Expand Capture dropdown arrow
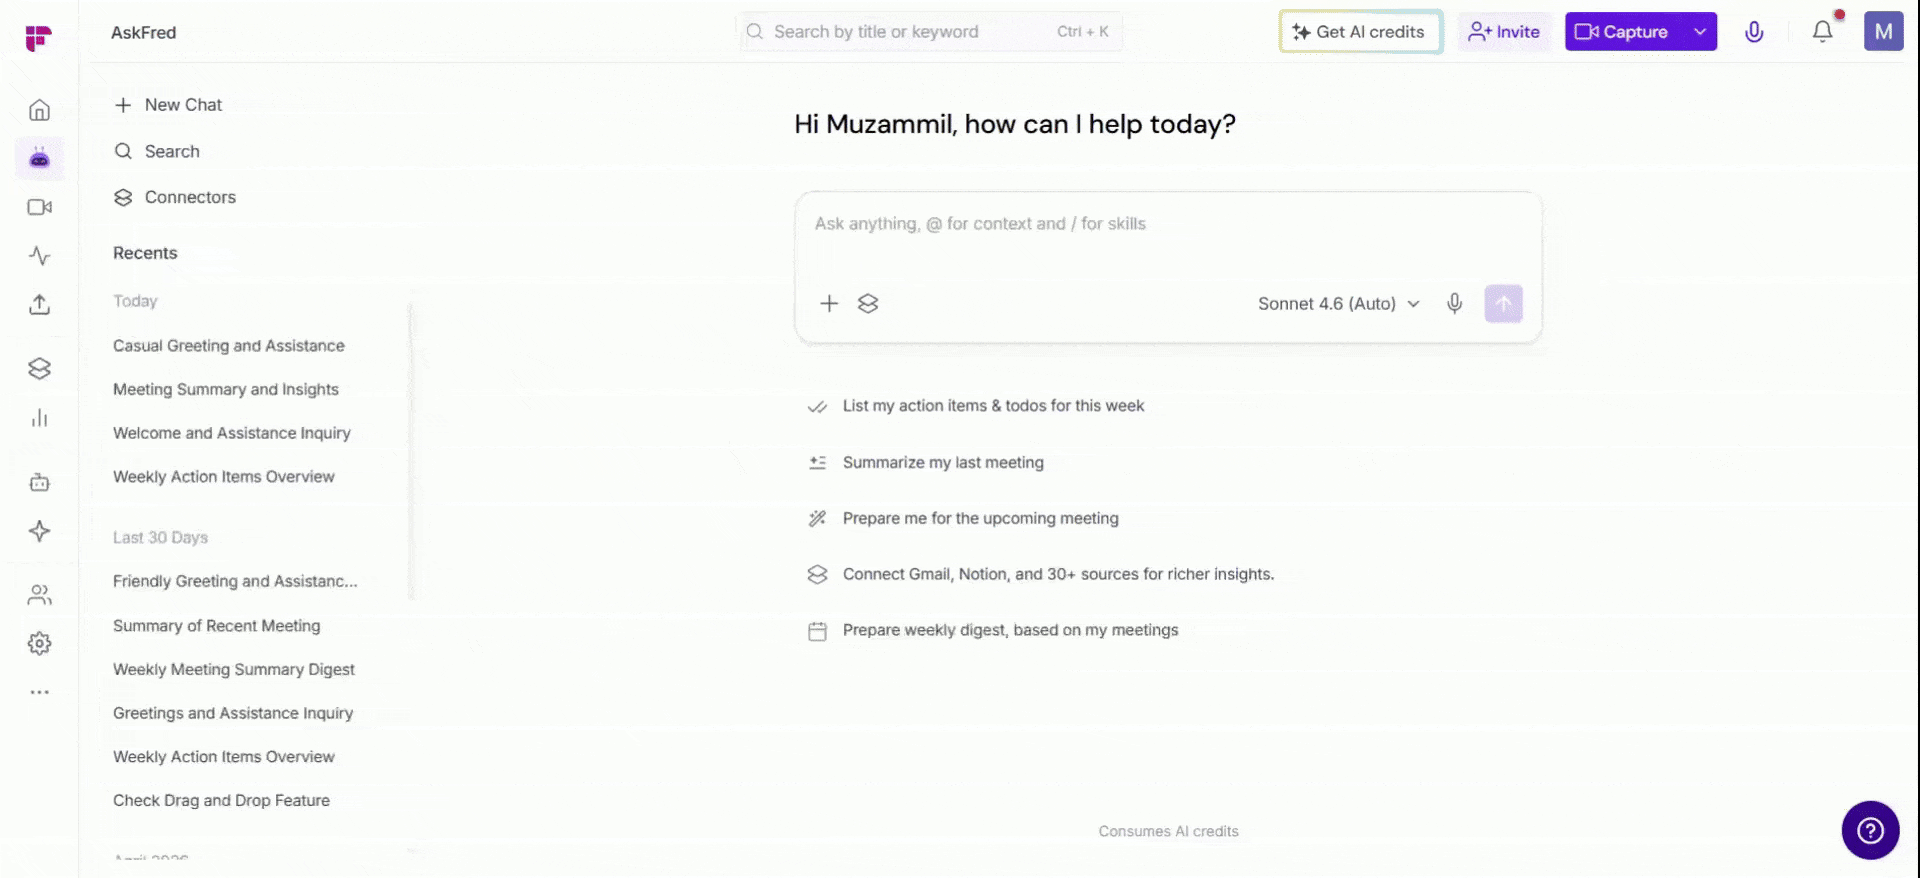This screenshot has width=1920, height=878. pyautogui.click(x=1699, y=32)
